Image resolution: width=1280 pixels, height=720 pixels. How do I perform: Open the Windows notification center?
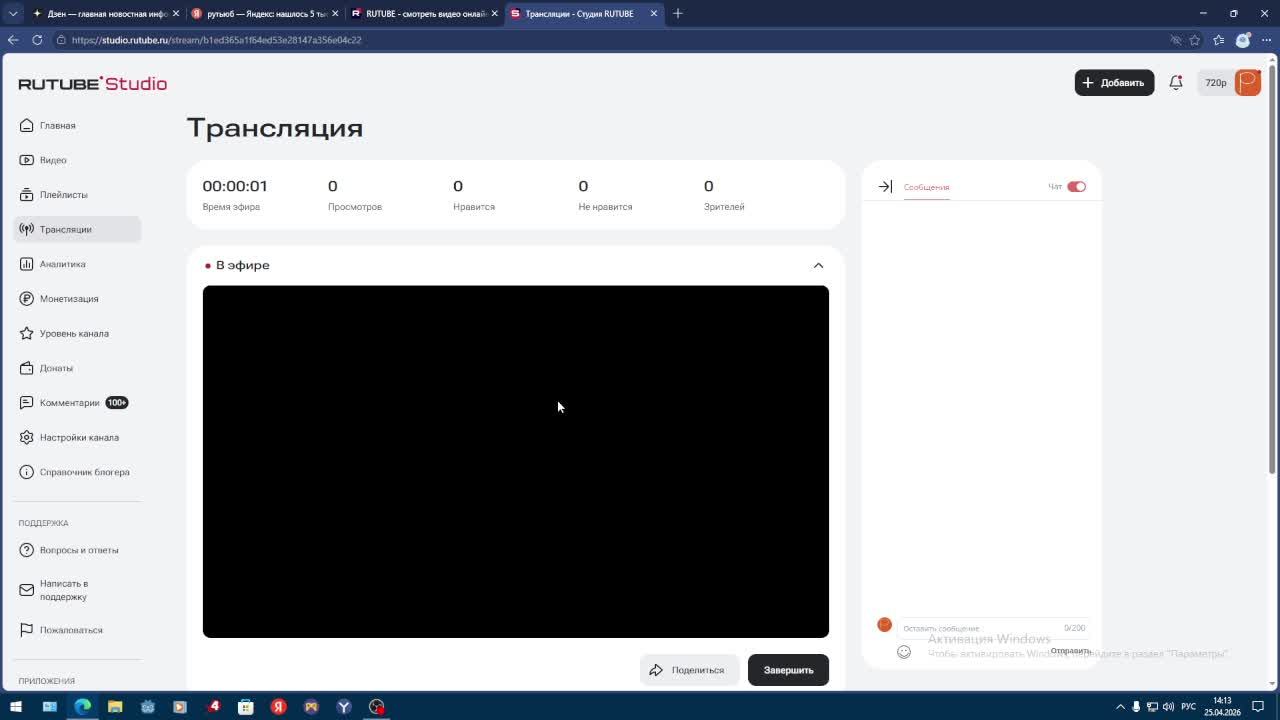1258,707
